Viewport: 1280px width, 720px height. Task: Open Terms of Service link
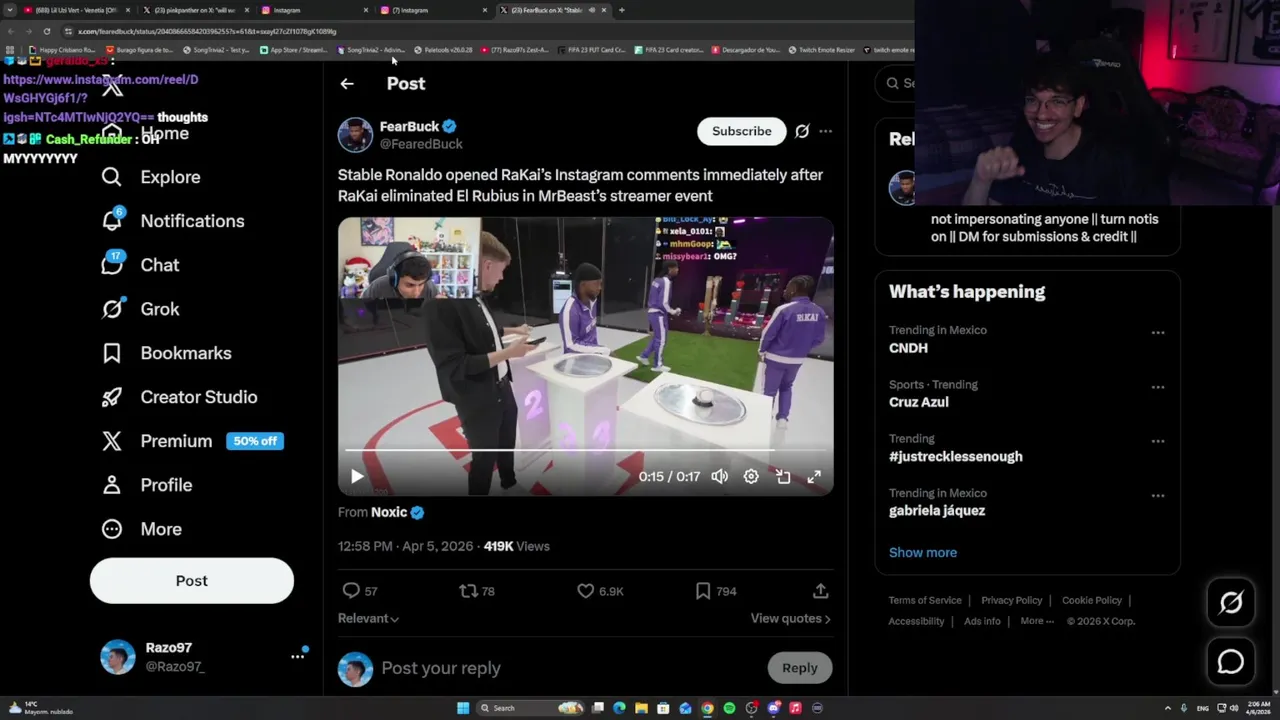tap(925, 601)
